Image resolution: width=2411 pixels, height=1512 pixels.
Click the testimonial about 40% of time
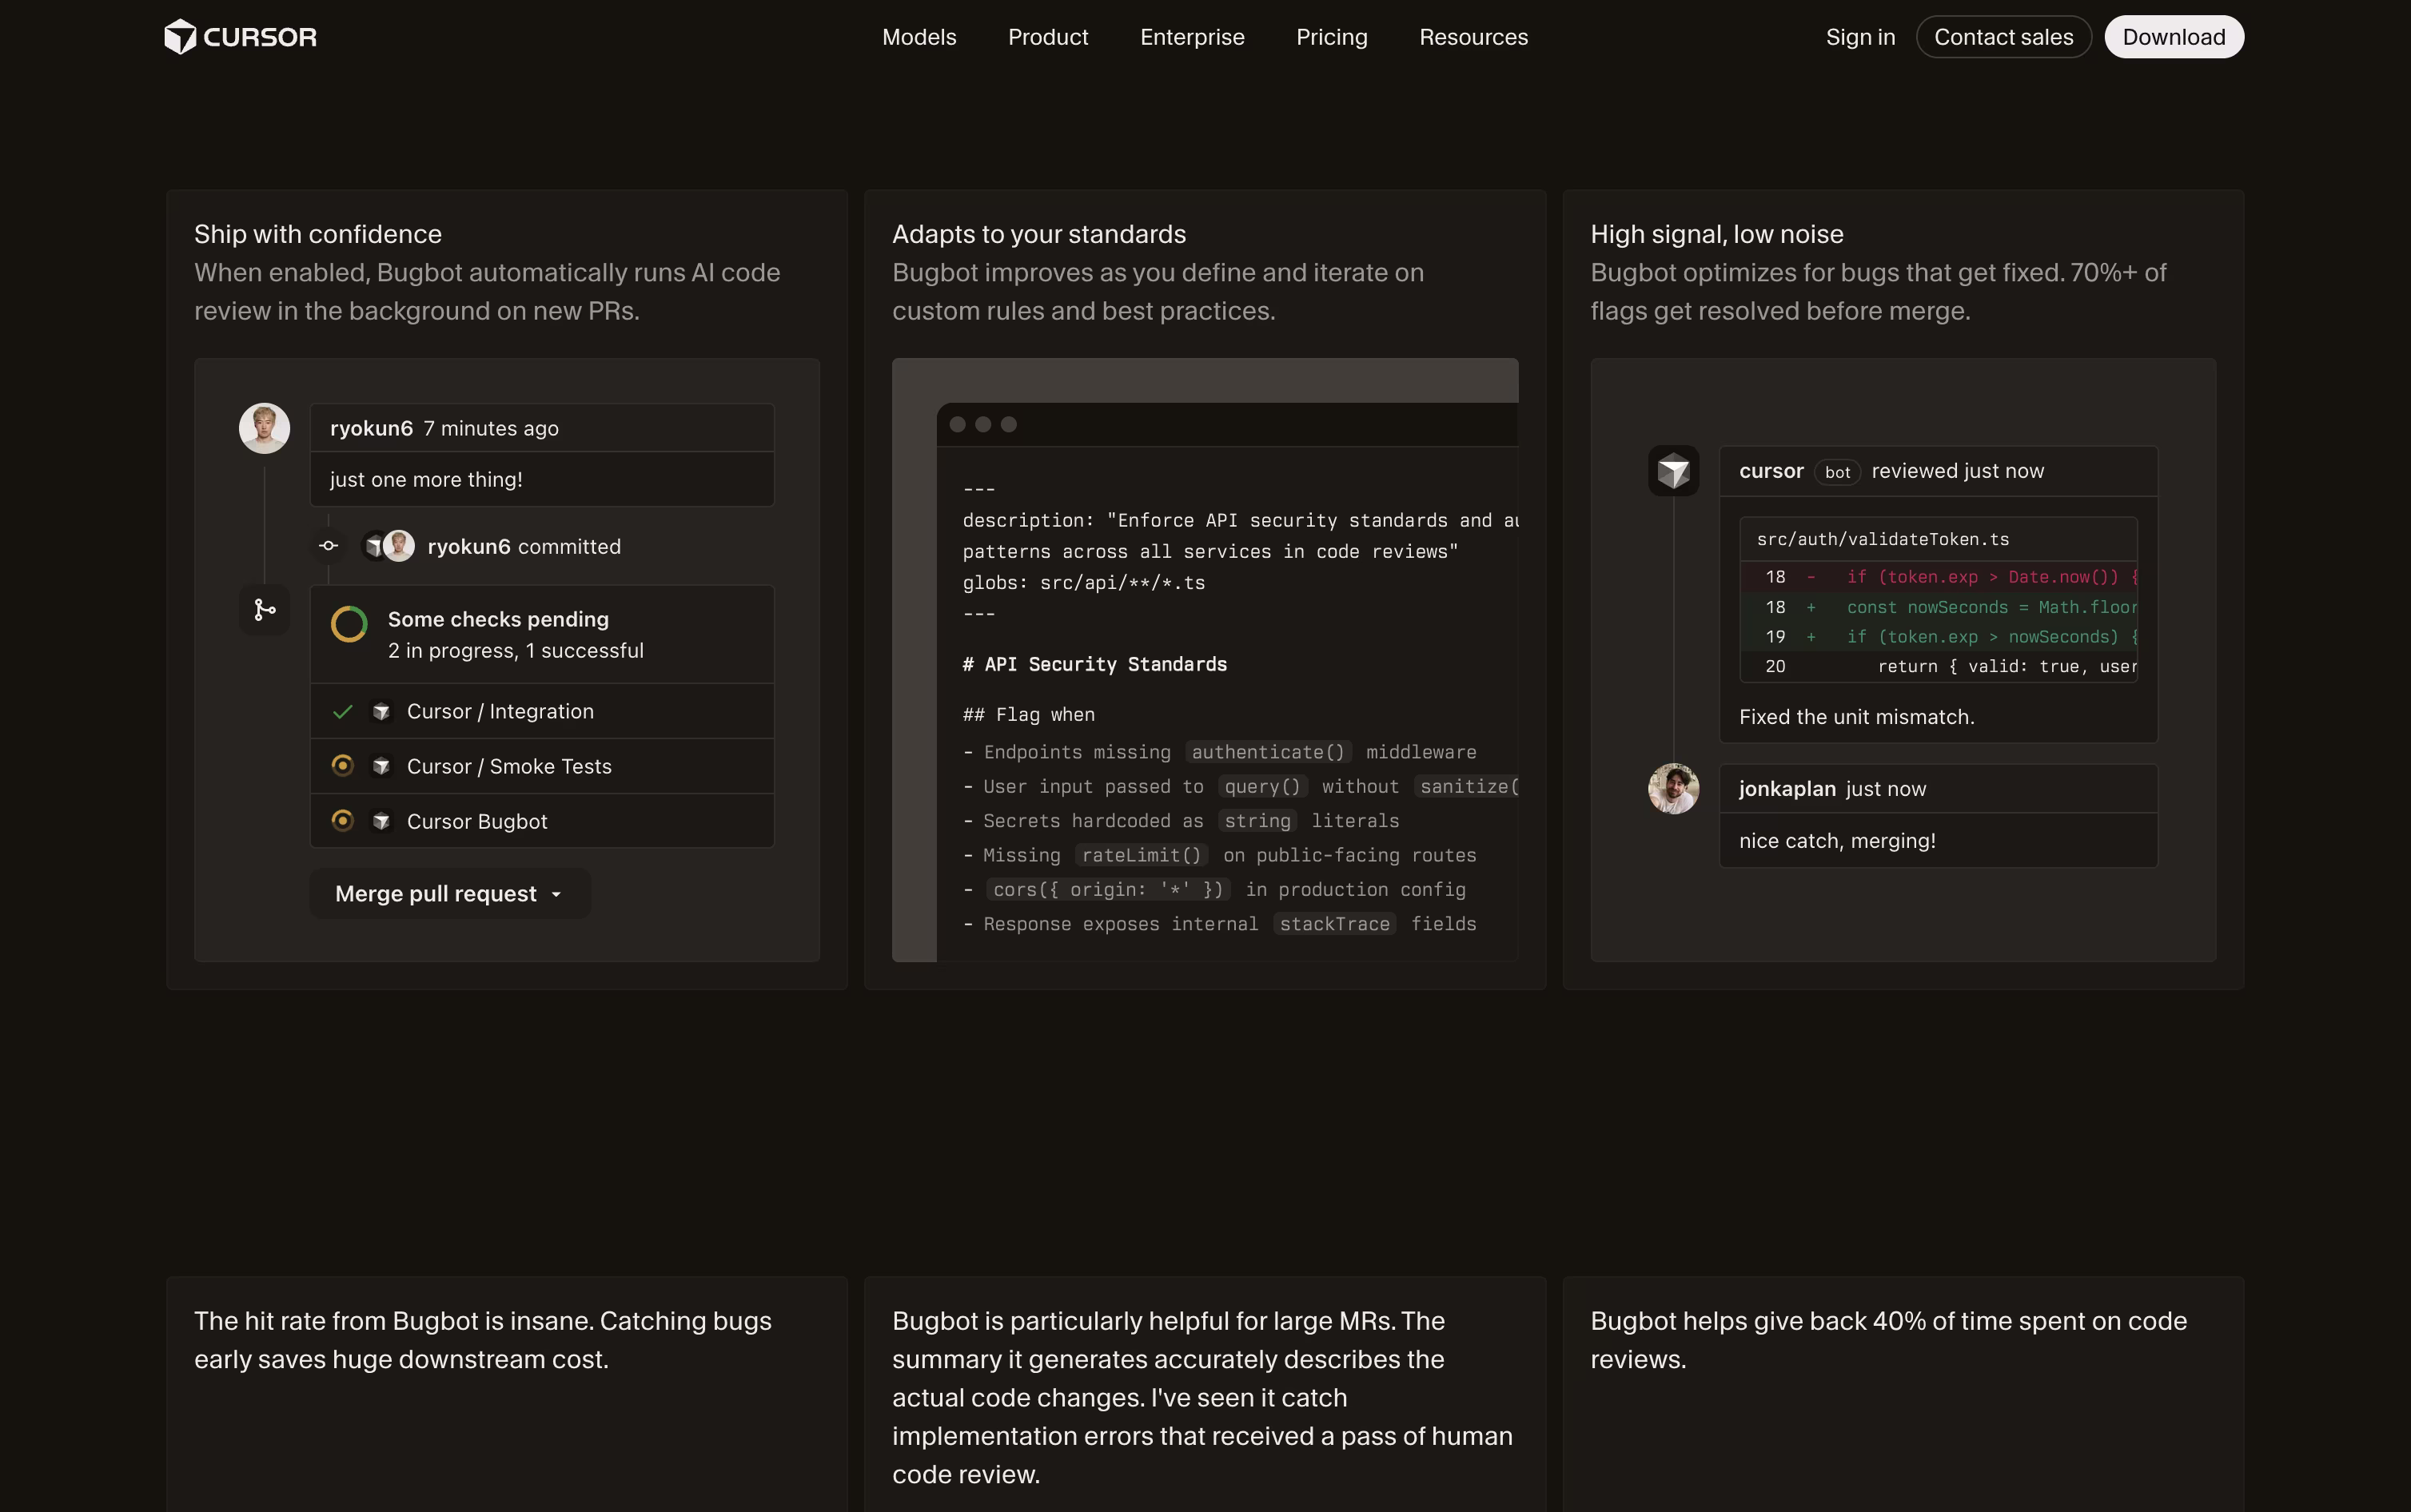tap(1888, 1340)
